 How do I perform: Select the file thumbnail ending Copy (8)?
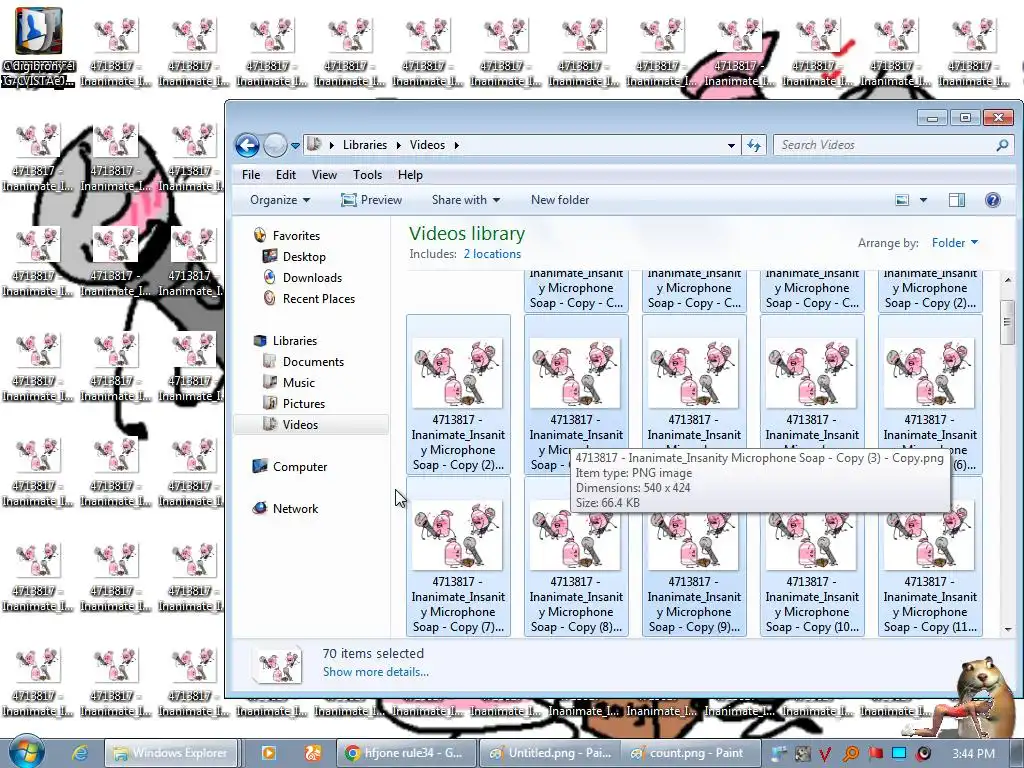[x=576, y=557]
